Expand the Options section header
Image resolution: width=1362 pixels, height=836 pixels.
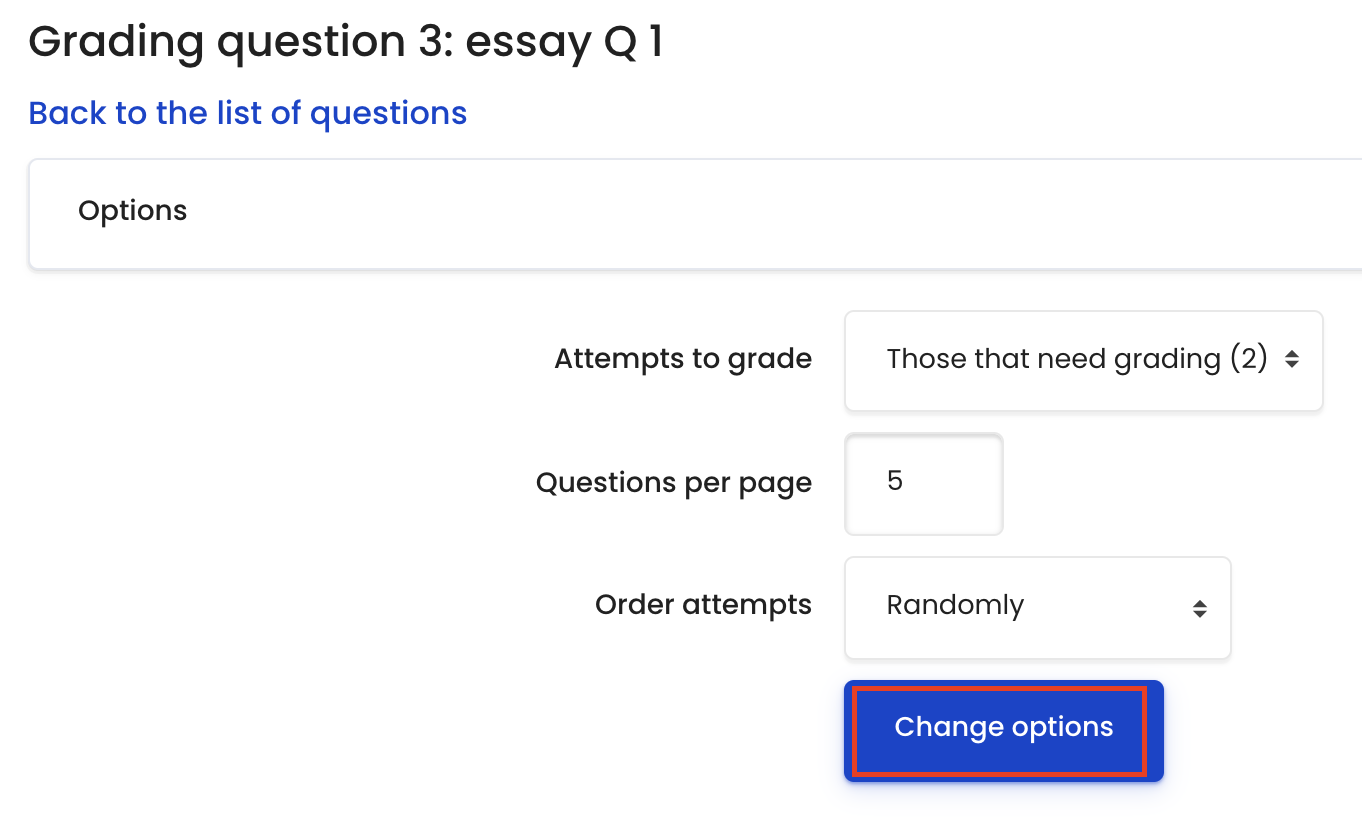[695, 213]
